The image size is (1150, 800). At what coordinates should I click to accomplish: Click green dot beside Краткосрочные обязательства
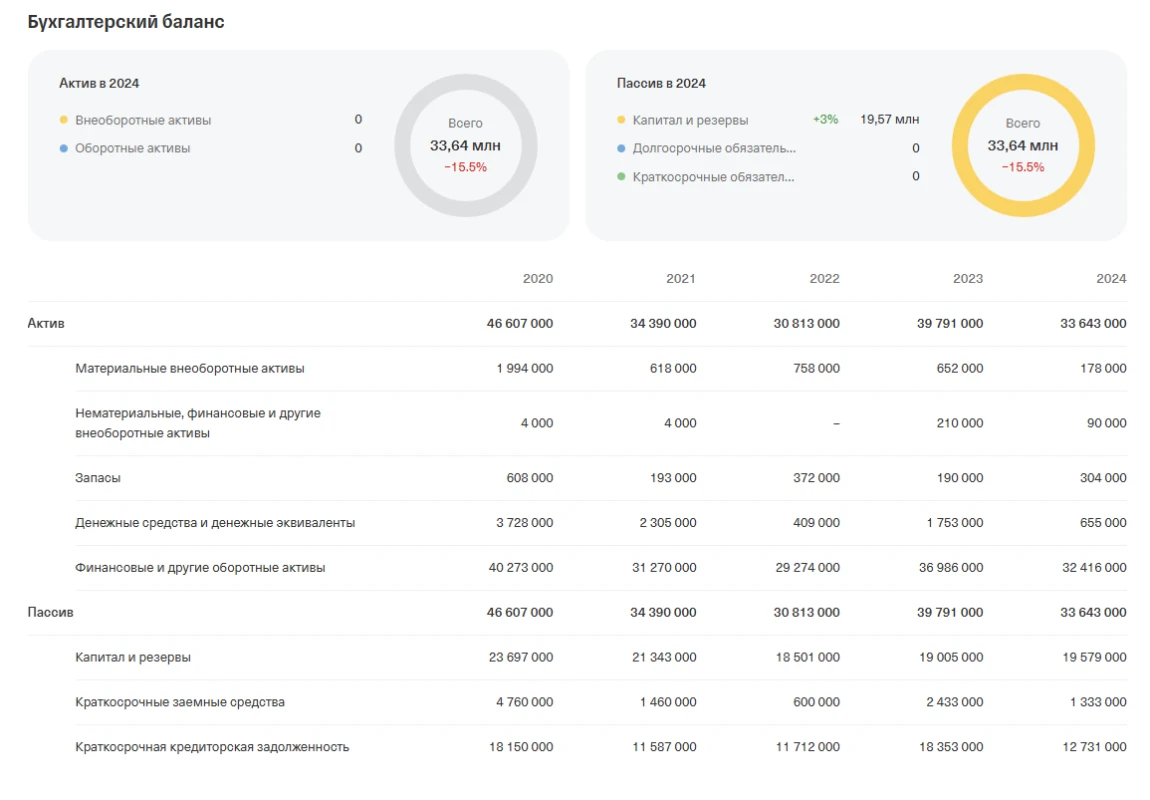point(621,178)
